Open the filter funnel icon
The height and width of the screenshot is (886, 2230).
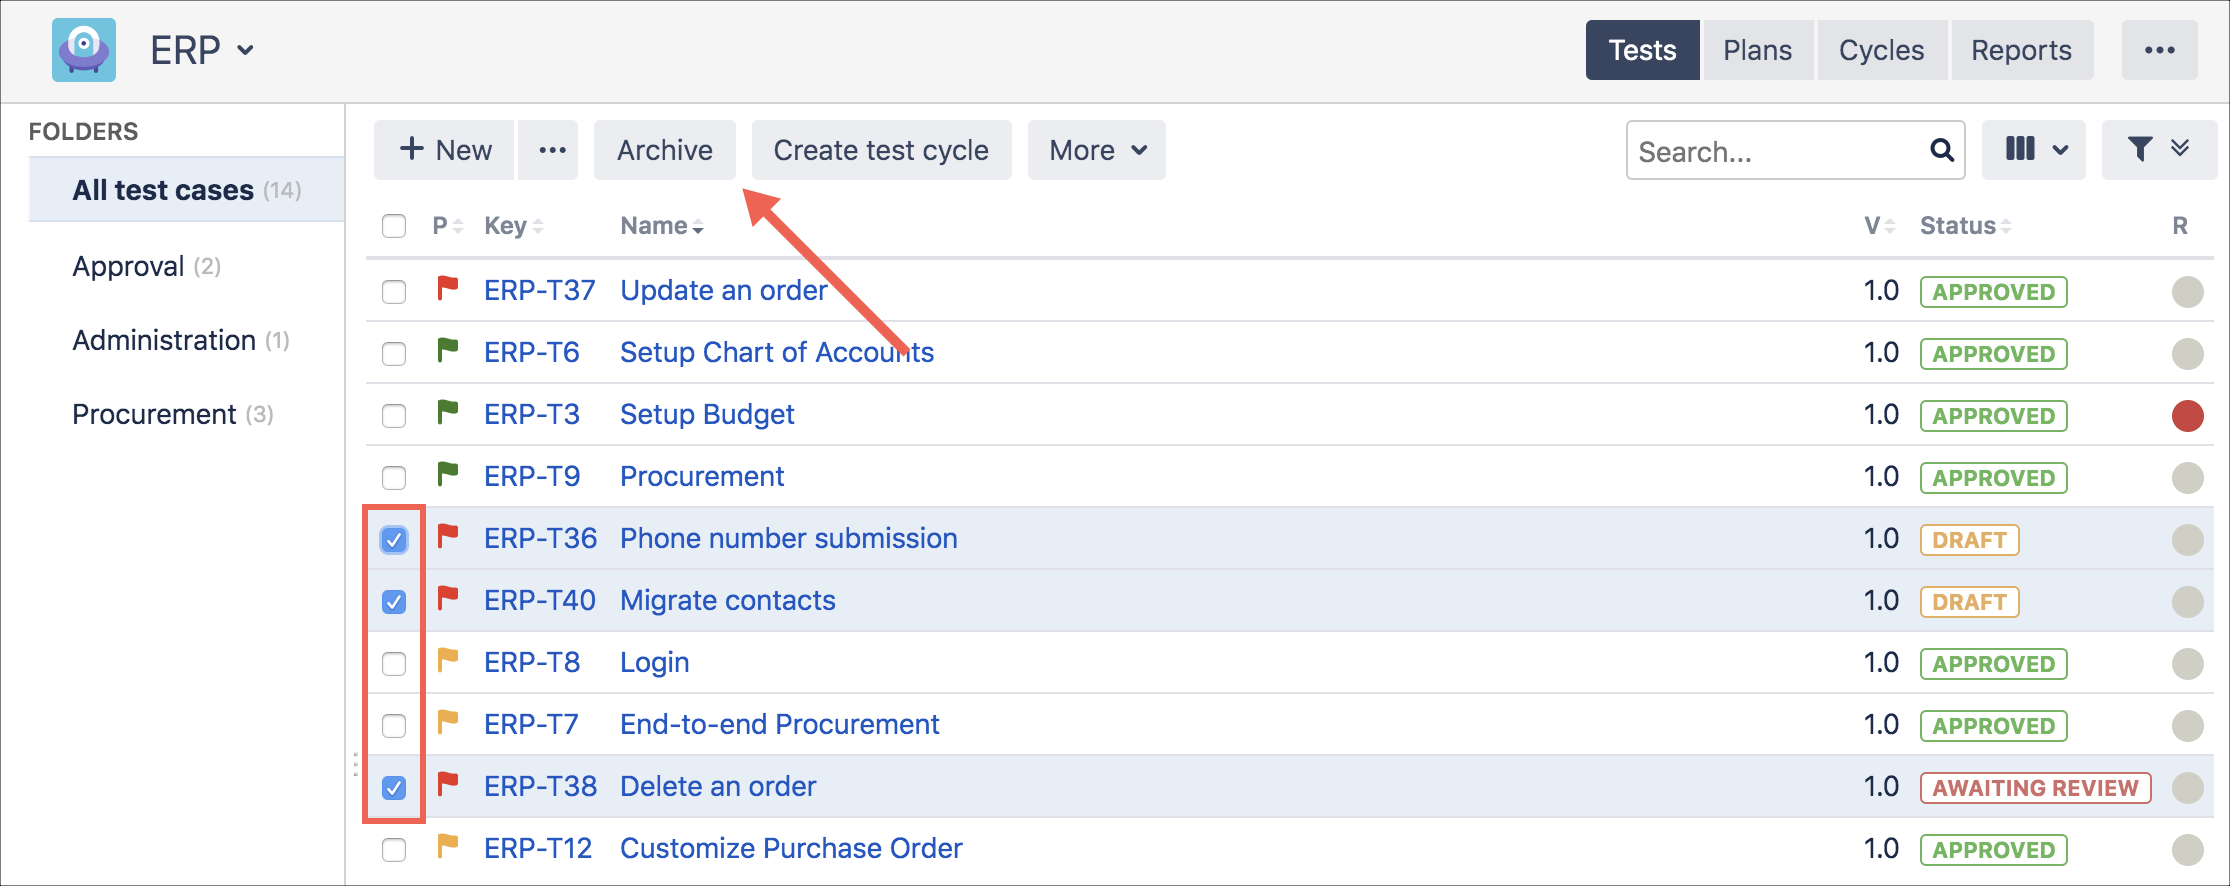(x=2140, y=150)
